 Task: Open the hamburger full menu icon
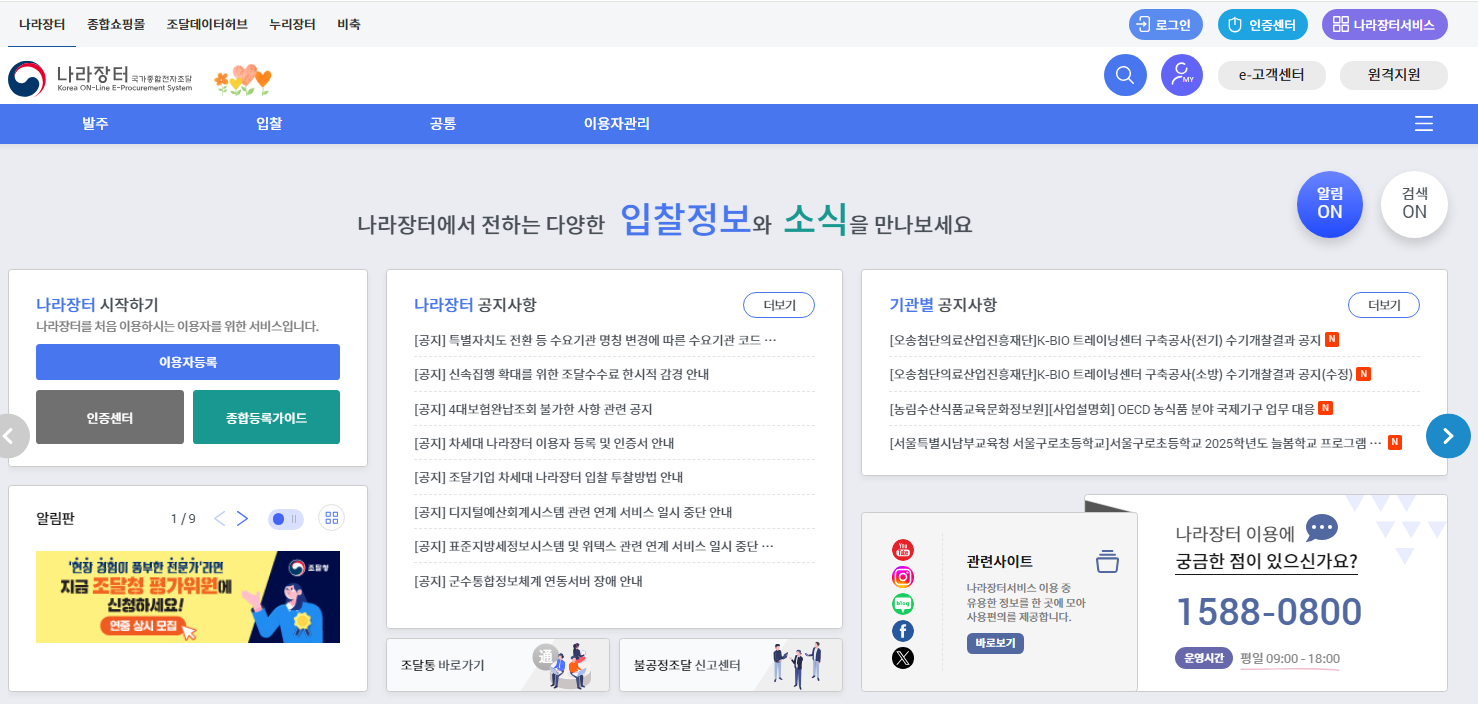coord(1424,124)
